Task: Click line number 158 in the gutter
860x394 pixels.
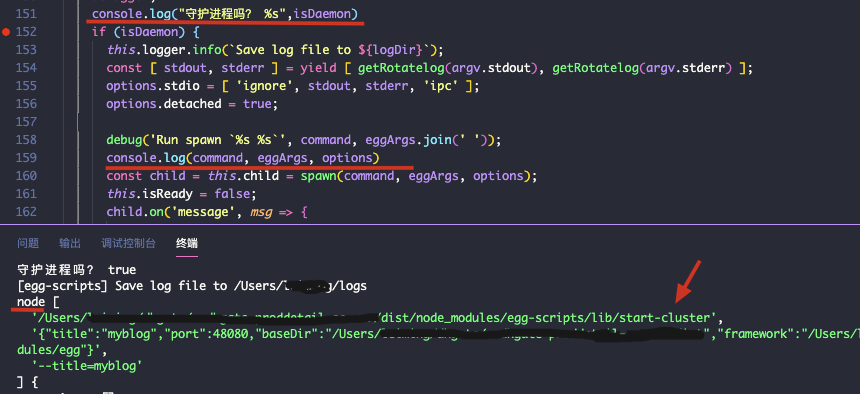Action: tap(26, 140)
